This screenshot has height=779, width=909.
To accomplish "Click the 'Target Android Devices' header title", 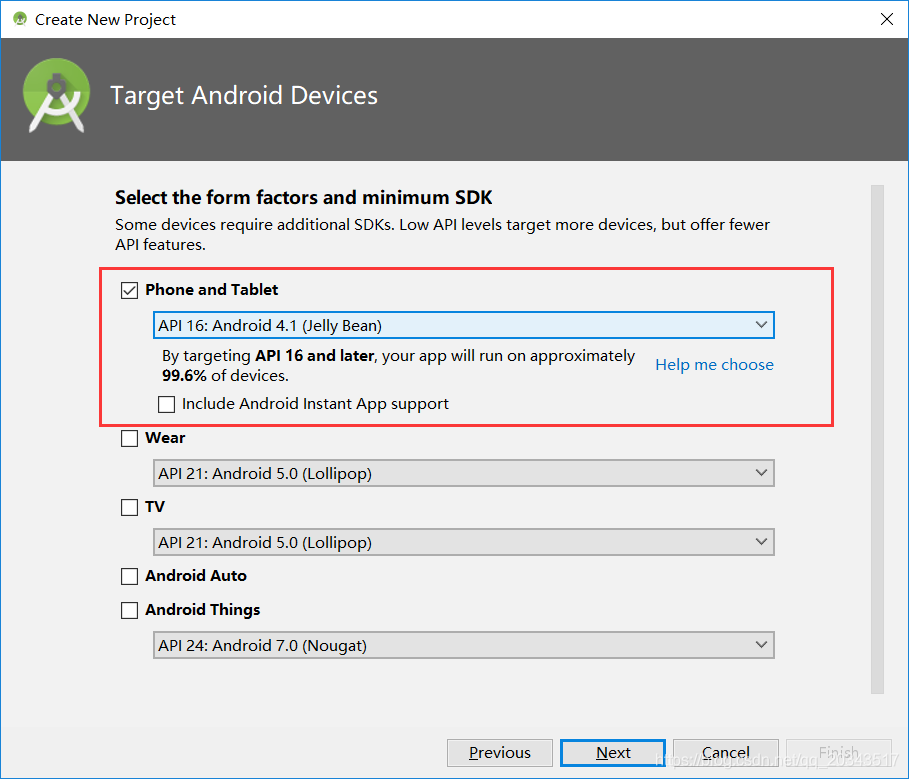I will tap(244, 96).
